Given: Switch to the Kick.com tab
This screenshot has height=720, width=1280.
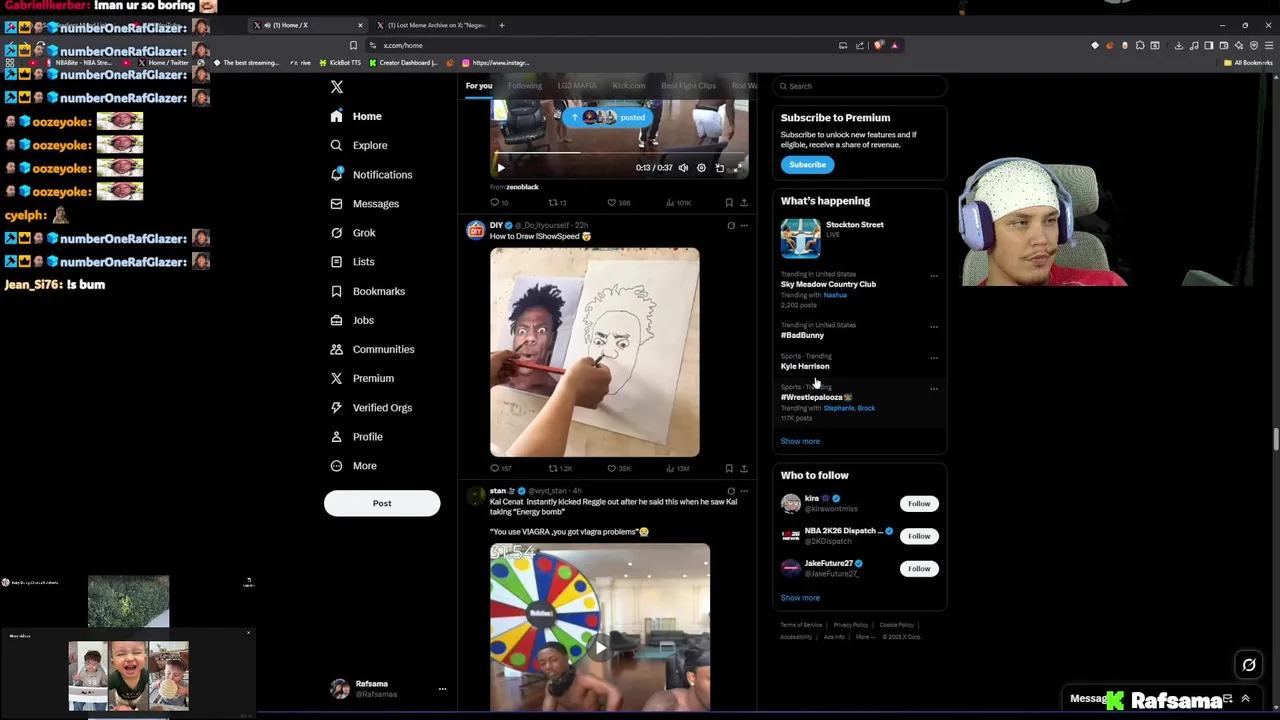Looking at the screenshot, I should 629,86.
